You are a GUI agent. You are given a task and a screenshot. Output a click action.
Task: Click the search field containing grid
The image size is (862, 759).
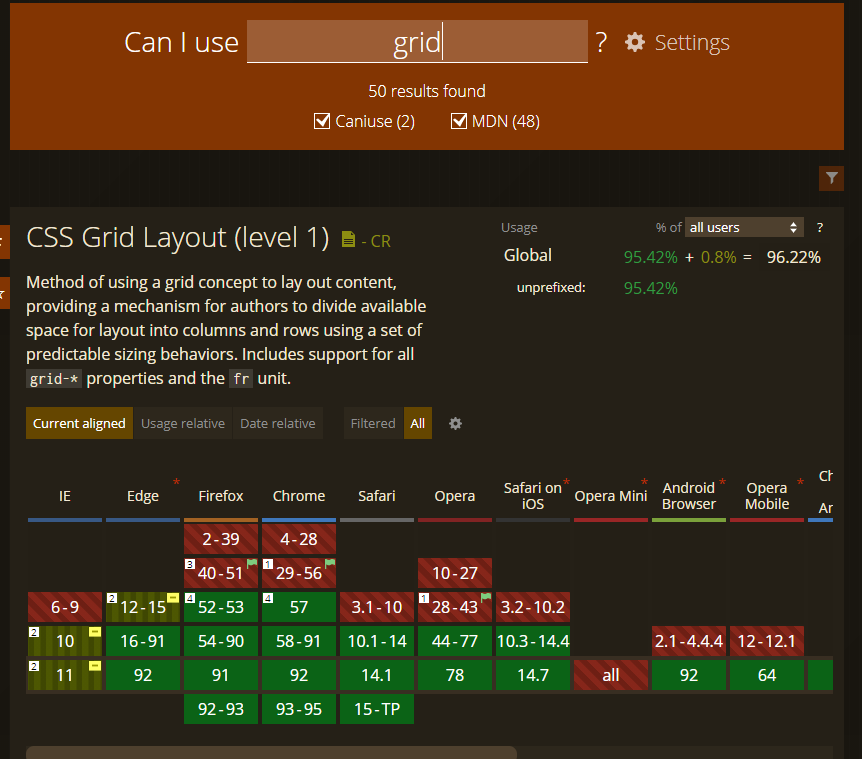tap(417, 42)
